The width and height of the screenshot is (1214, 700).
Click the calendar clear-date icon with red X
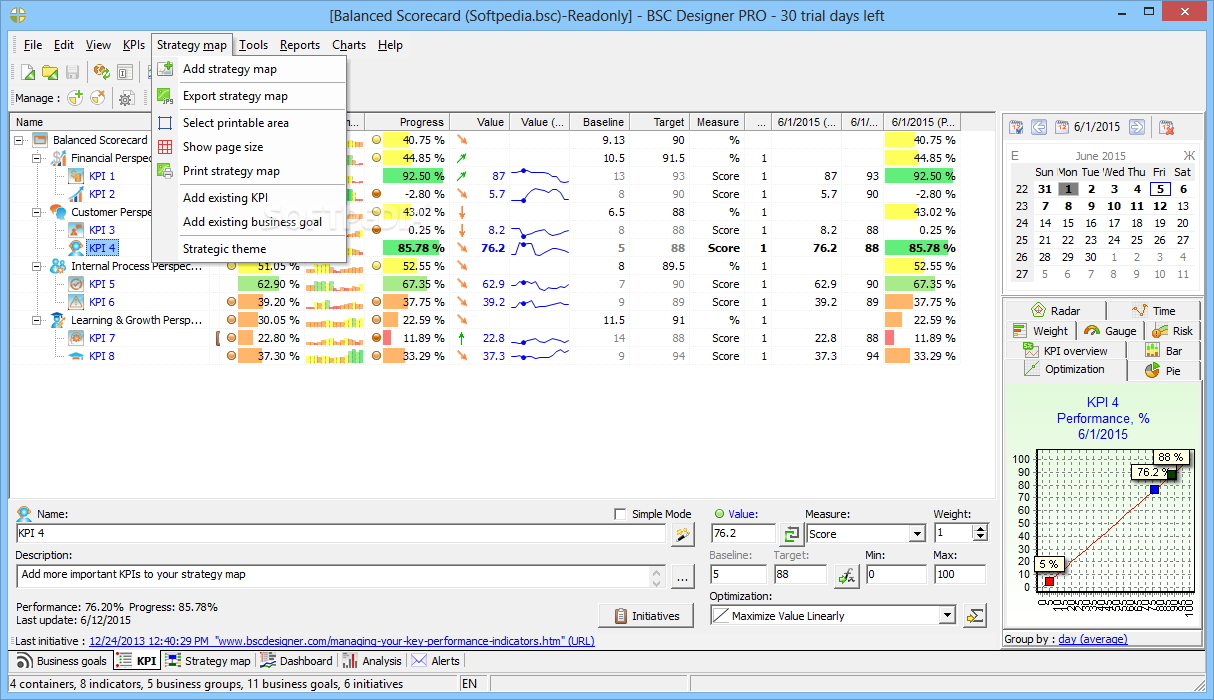[x=1166, y=127]
